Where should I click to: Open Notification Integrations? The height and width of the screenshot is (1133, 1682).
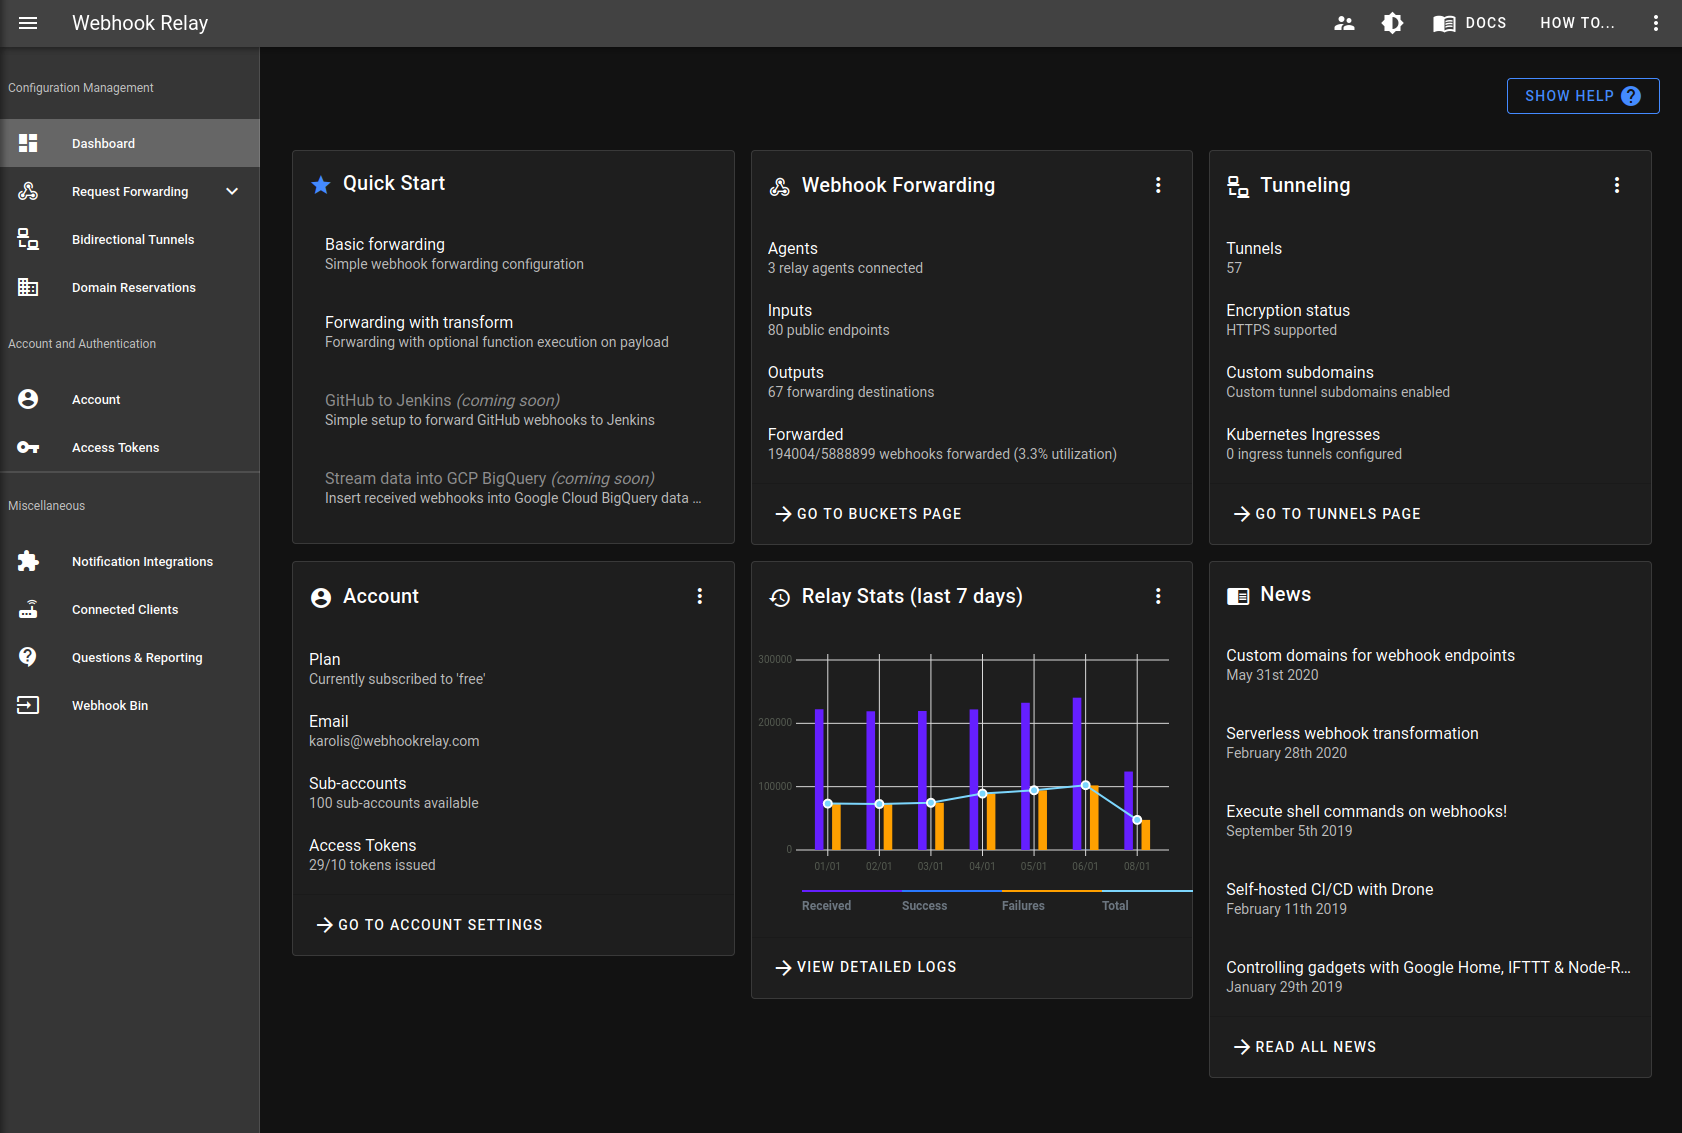coord(142,561)
